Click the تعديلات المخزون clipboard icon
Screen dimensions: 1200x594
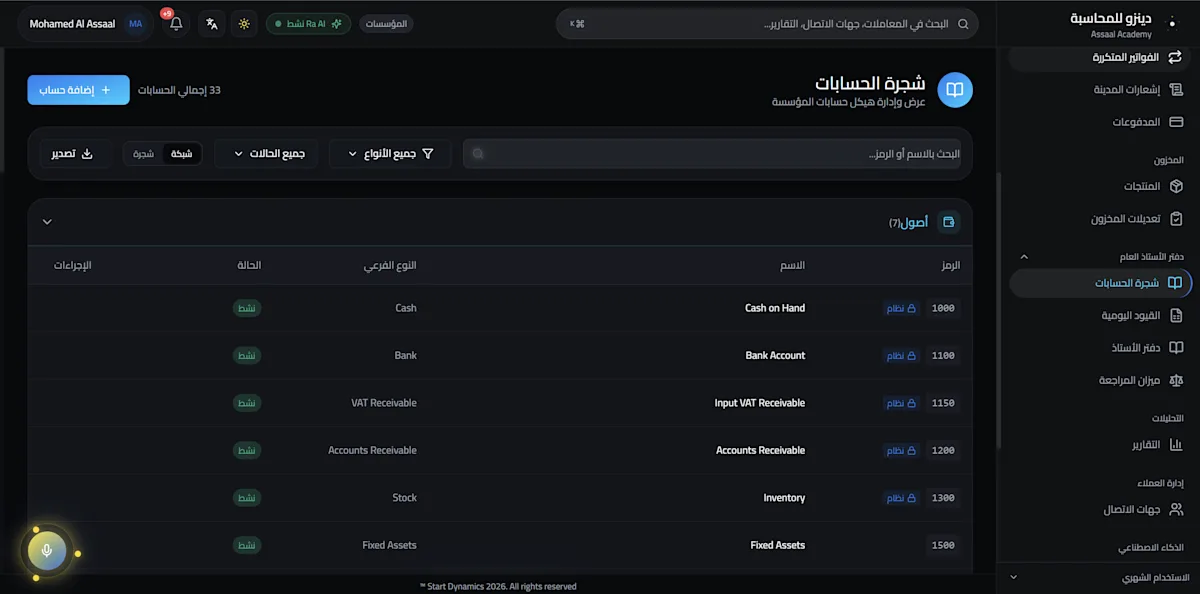(1176, 218)
